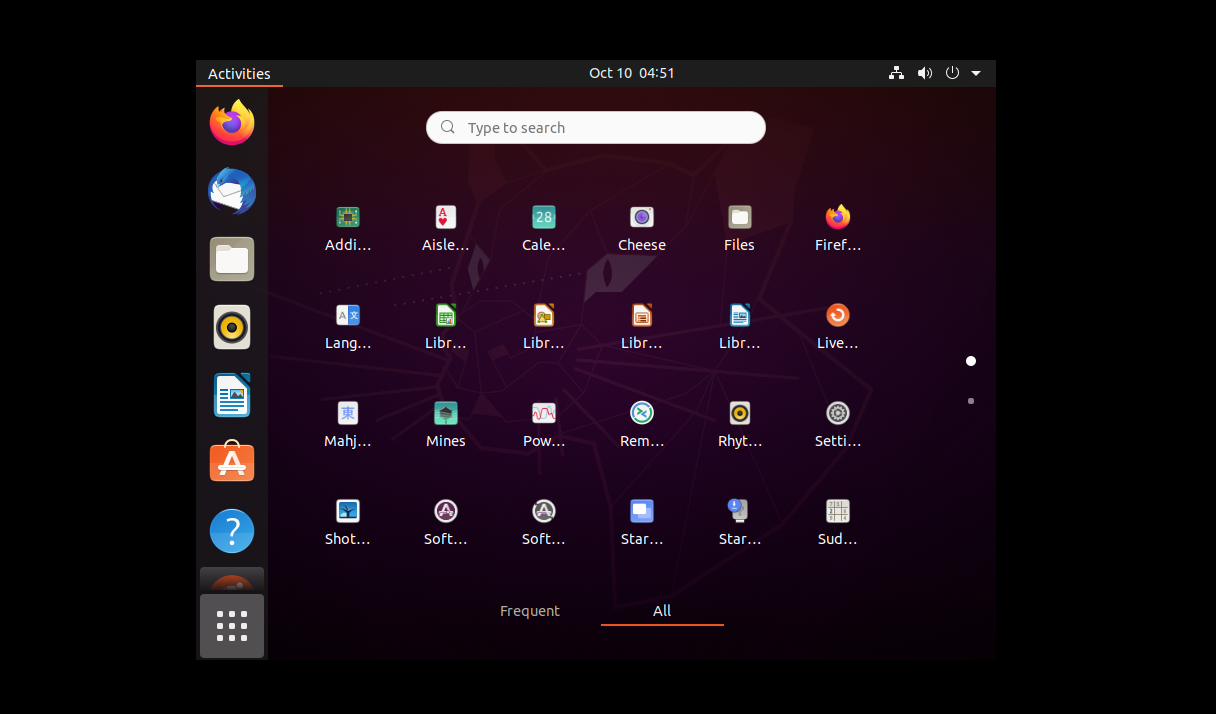Open the Livepatch app
1216x714 pixels.
pos(838,326)
